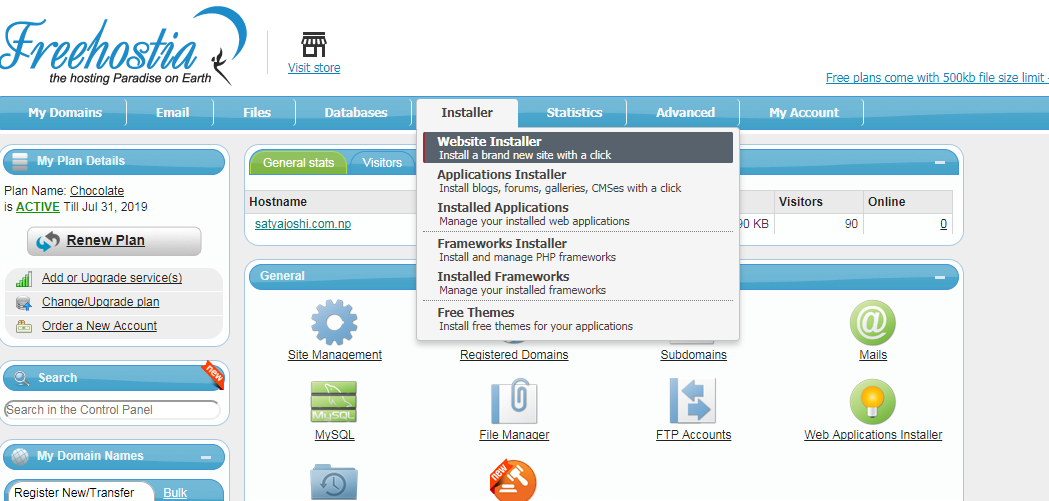
Task: Open Site Management gear icon
Action: tap(334, 322)
